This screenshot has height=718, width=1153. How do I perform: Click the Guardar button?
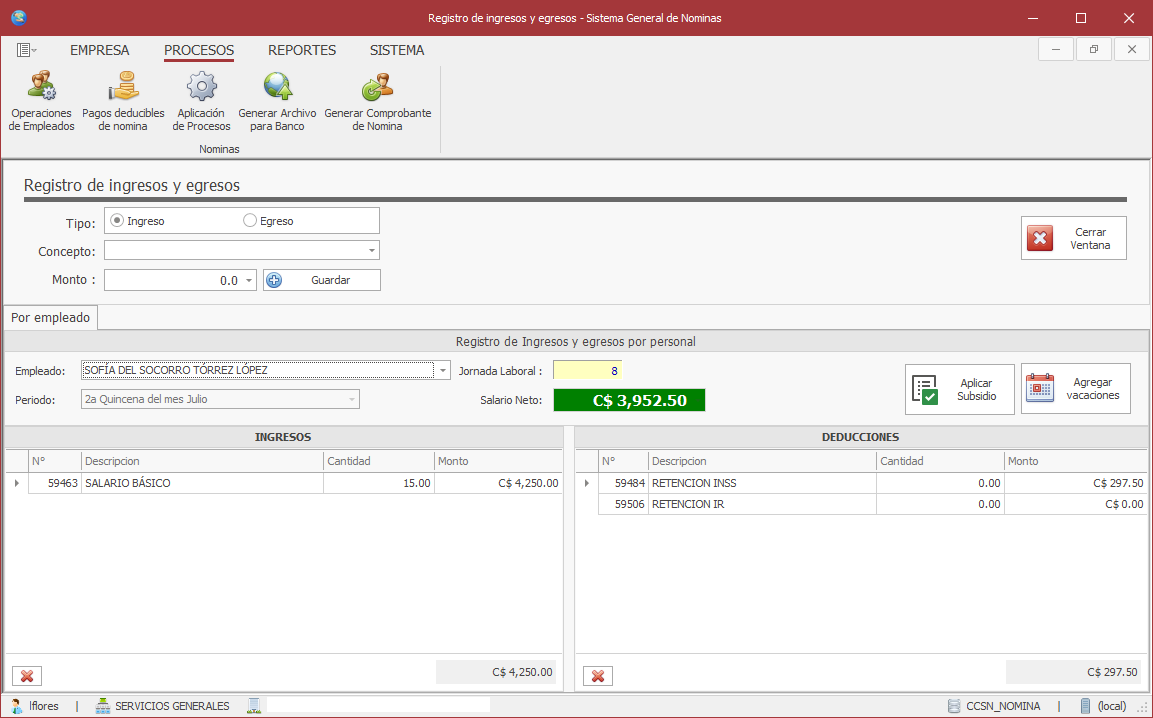tap(322, 280)
